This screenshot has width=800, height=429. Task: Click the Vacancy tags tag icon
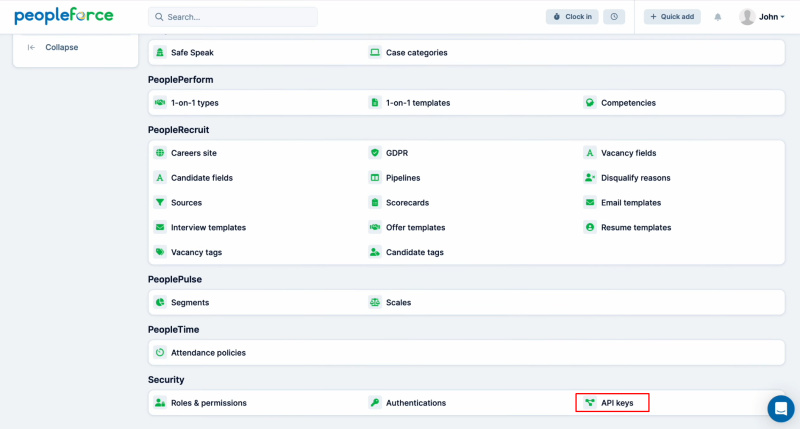tap(160, 252)
